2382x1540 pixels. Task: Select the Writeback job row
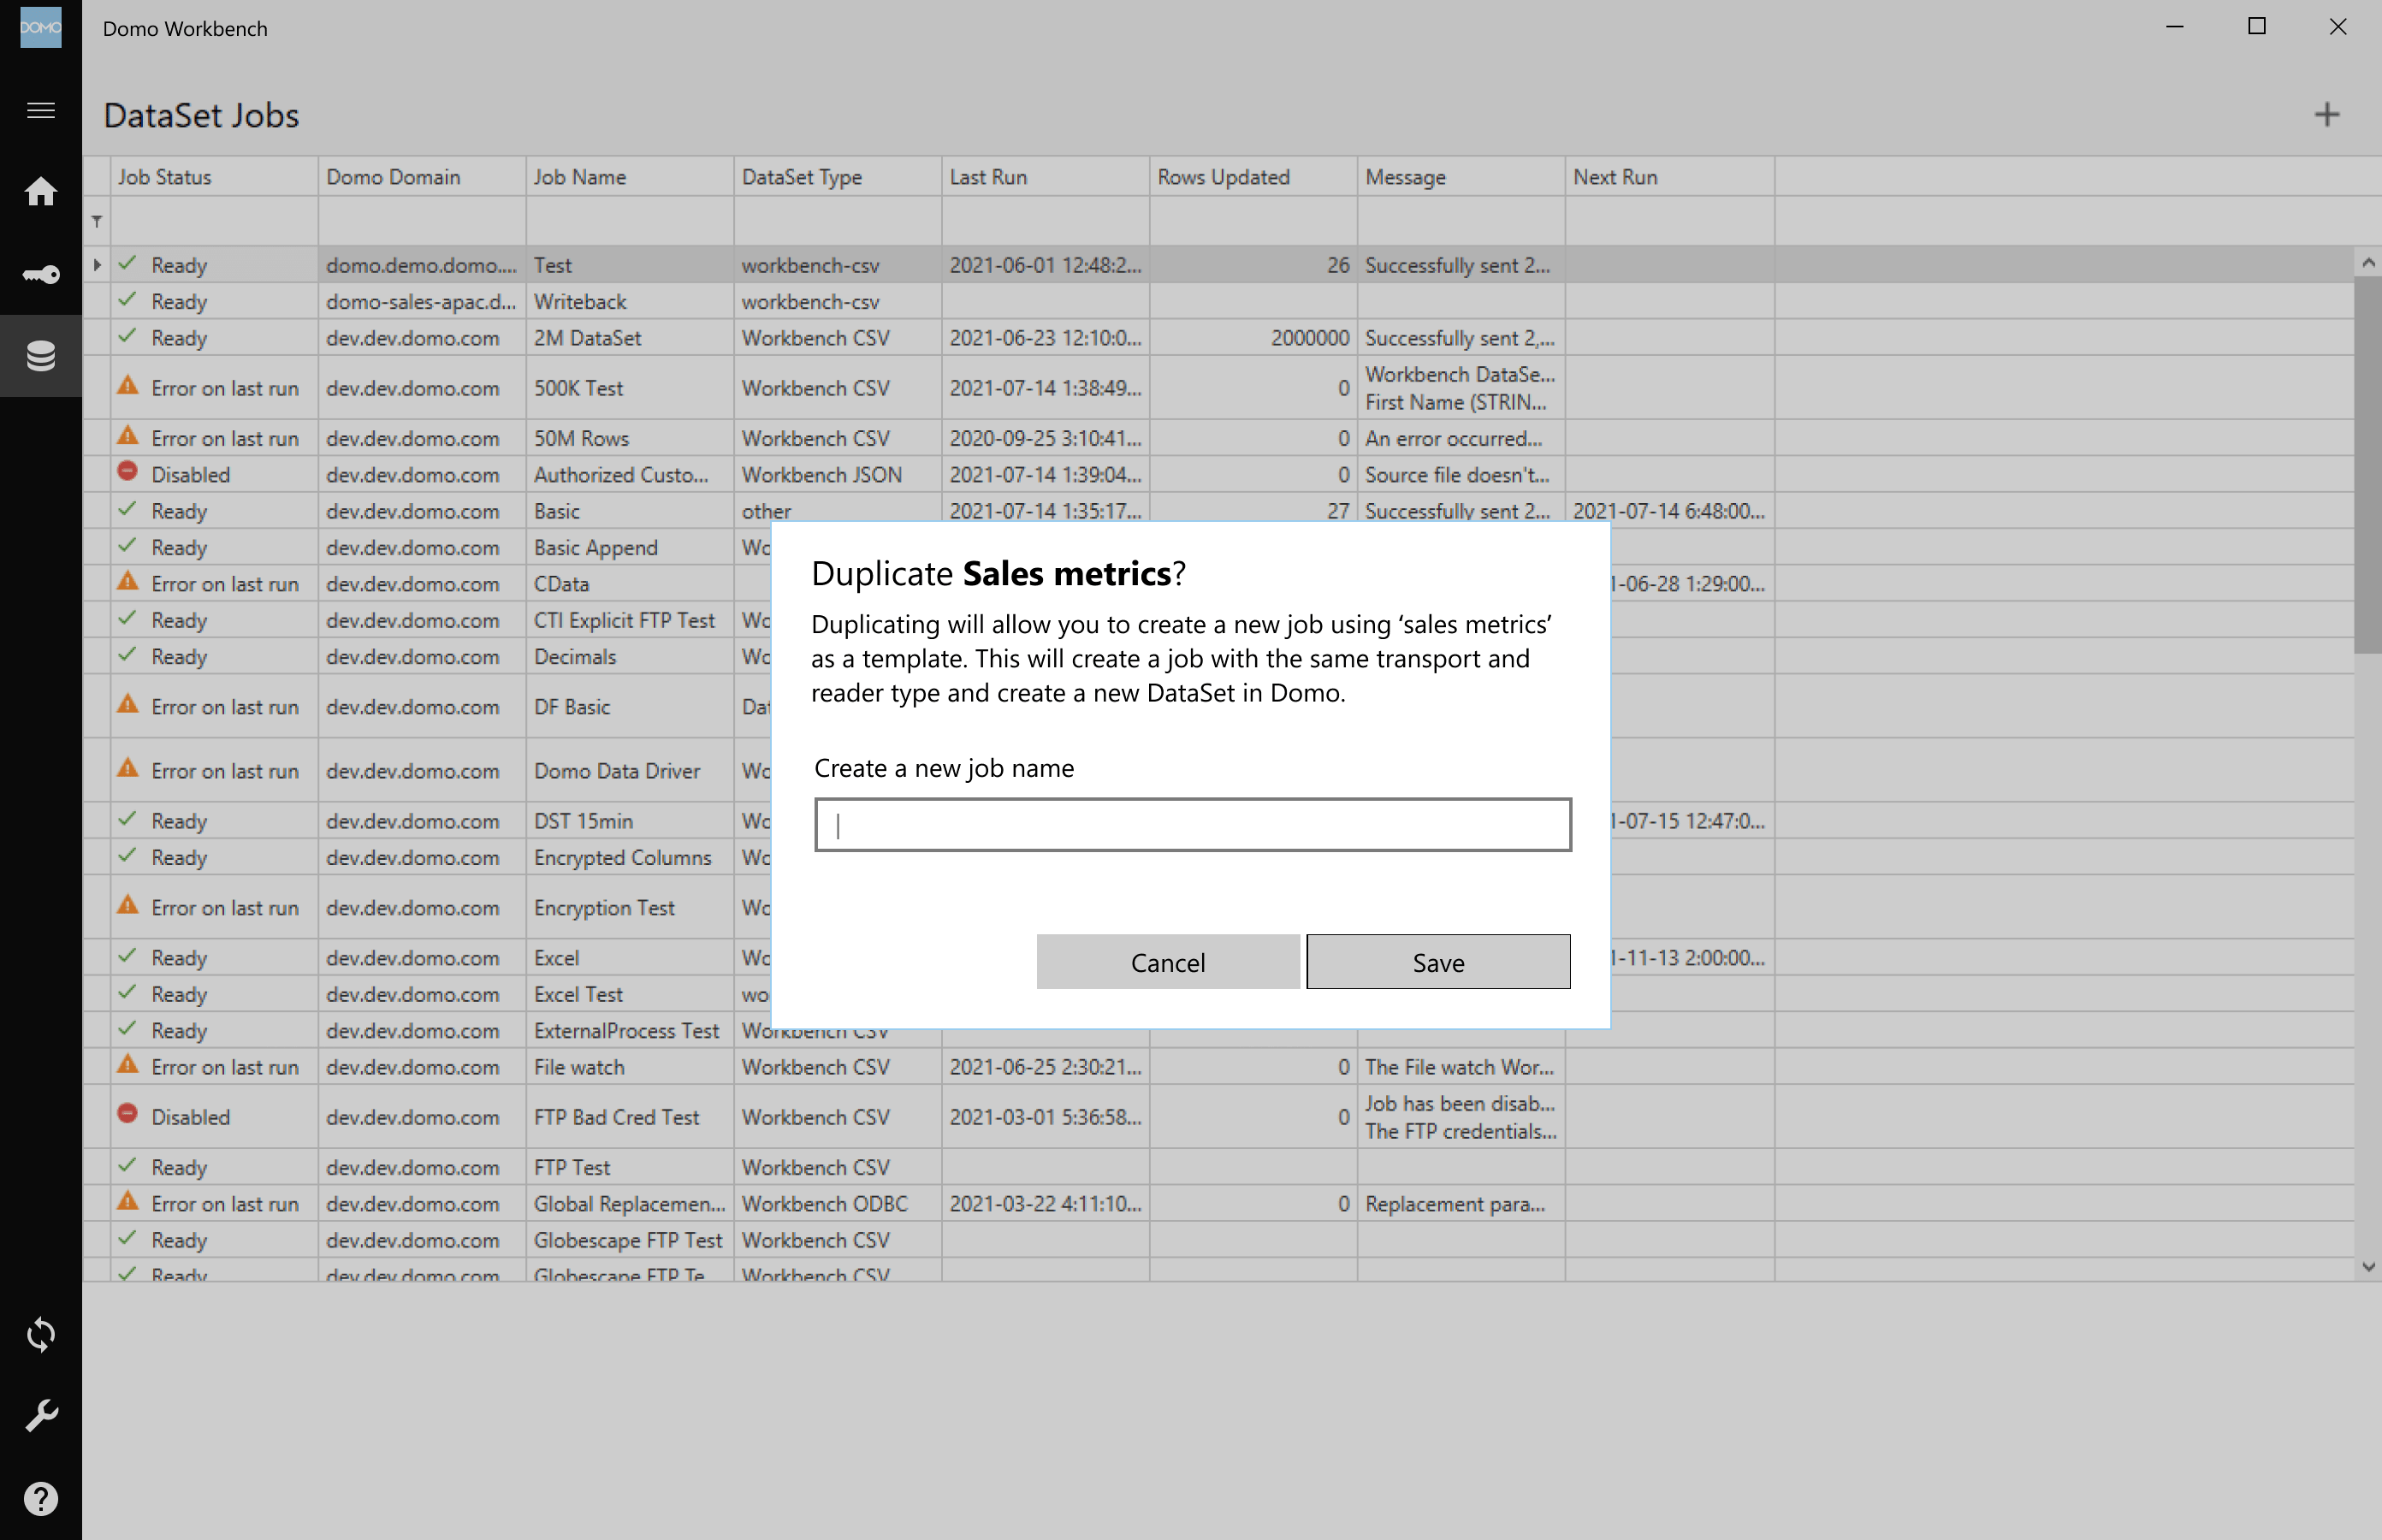(x=580, y=302)
